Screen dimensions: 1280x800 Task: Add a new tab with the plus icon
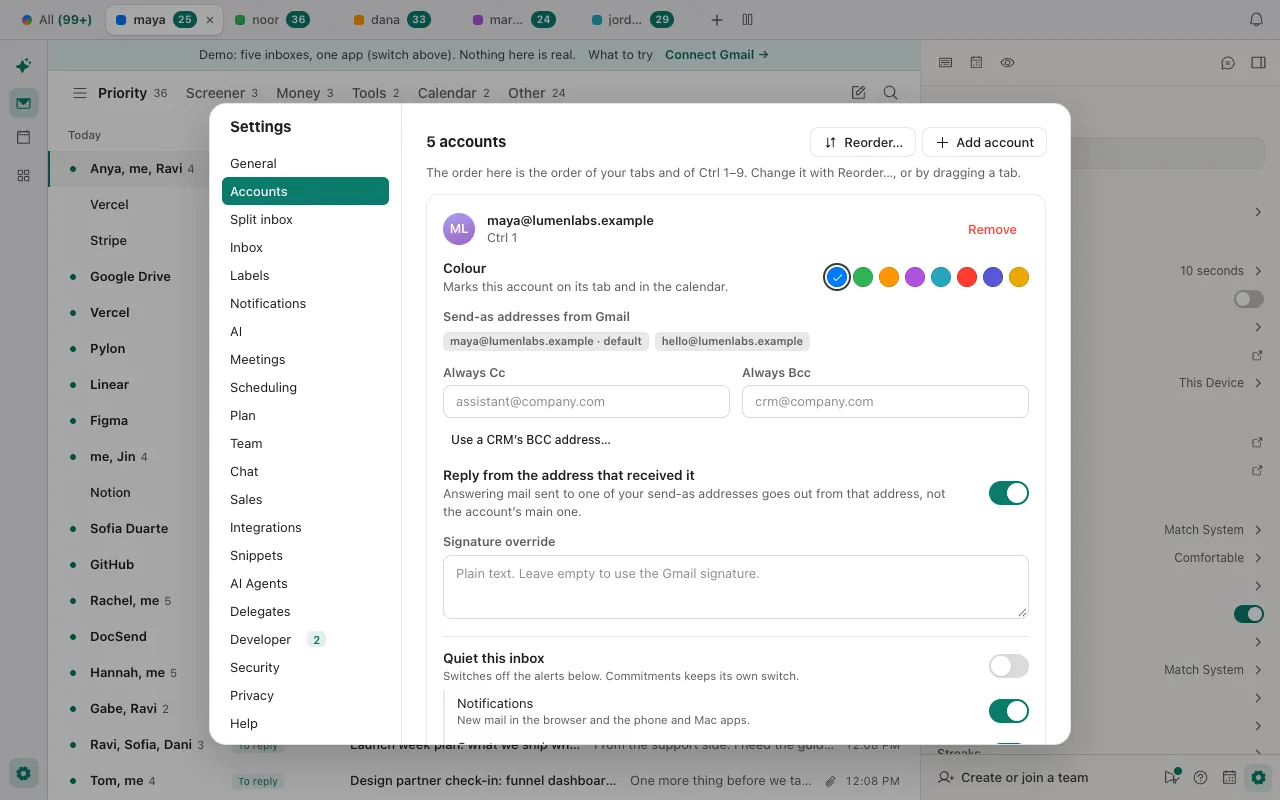pos(717,20)
